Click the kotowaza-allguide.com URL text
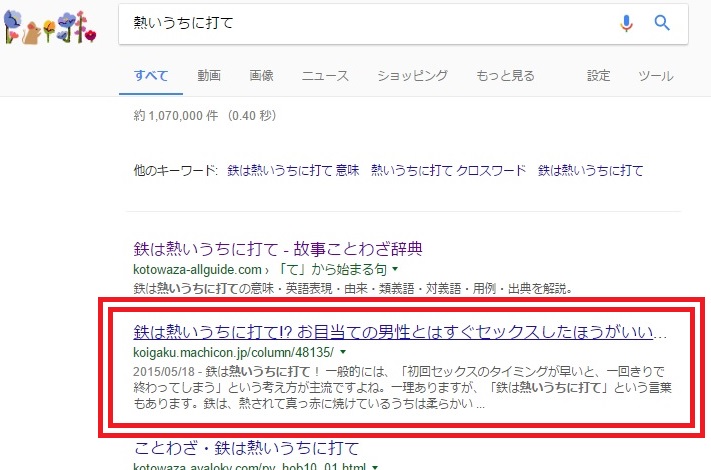This screenshot has height=470, width=711. pos(197,270)
